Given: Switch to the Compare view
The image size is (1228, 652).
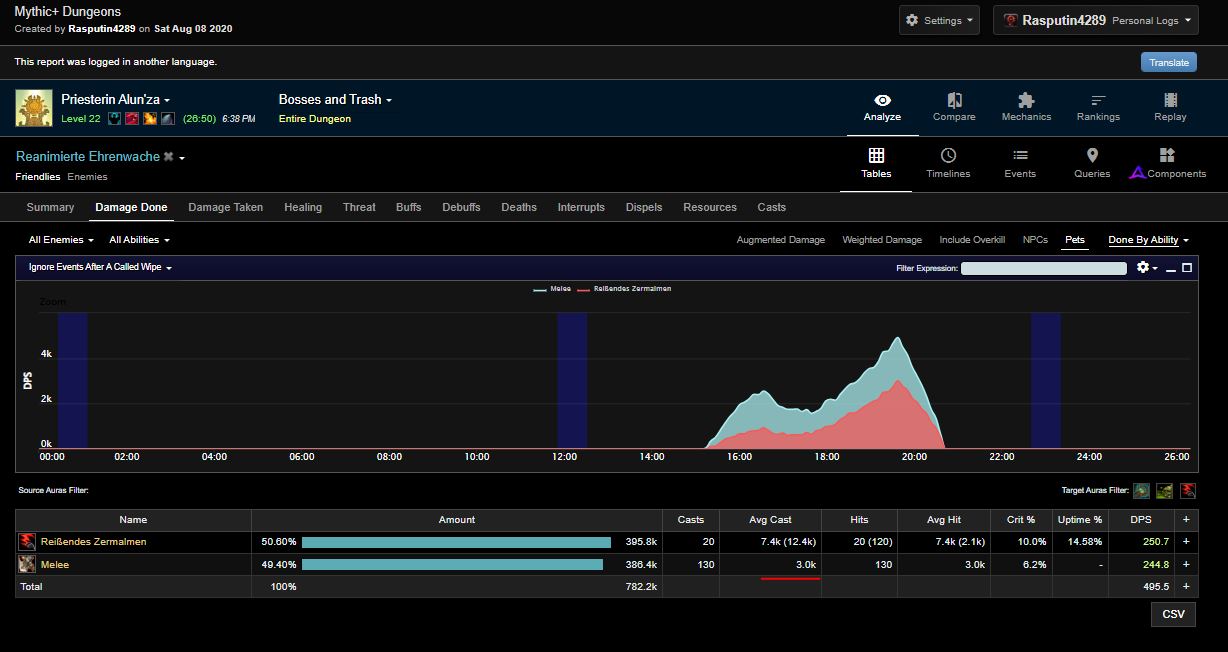Looking at the screenshot, I should [954, 107].
